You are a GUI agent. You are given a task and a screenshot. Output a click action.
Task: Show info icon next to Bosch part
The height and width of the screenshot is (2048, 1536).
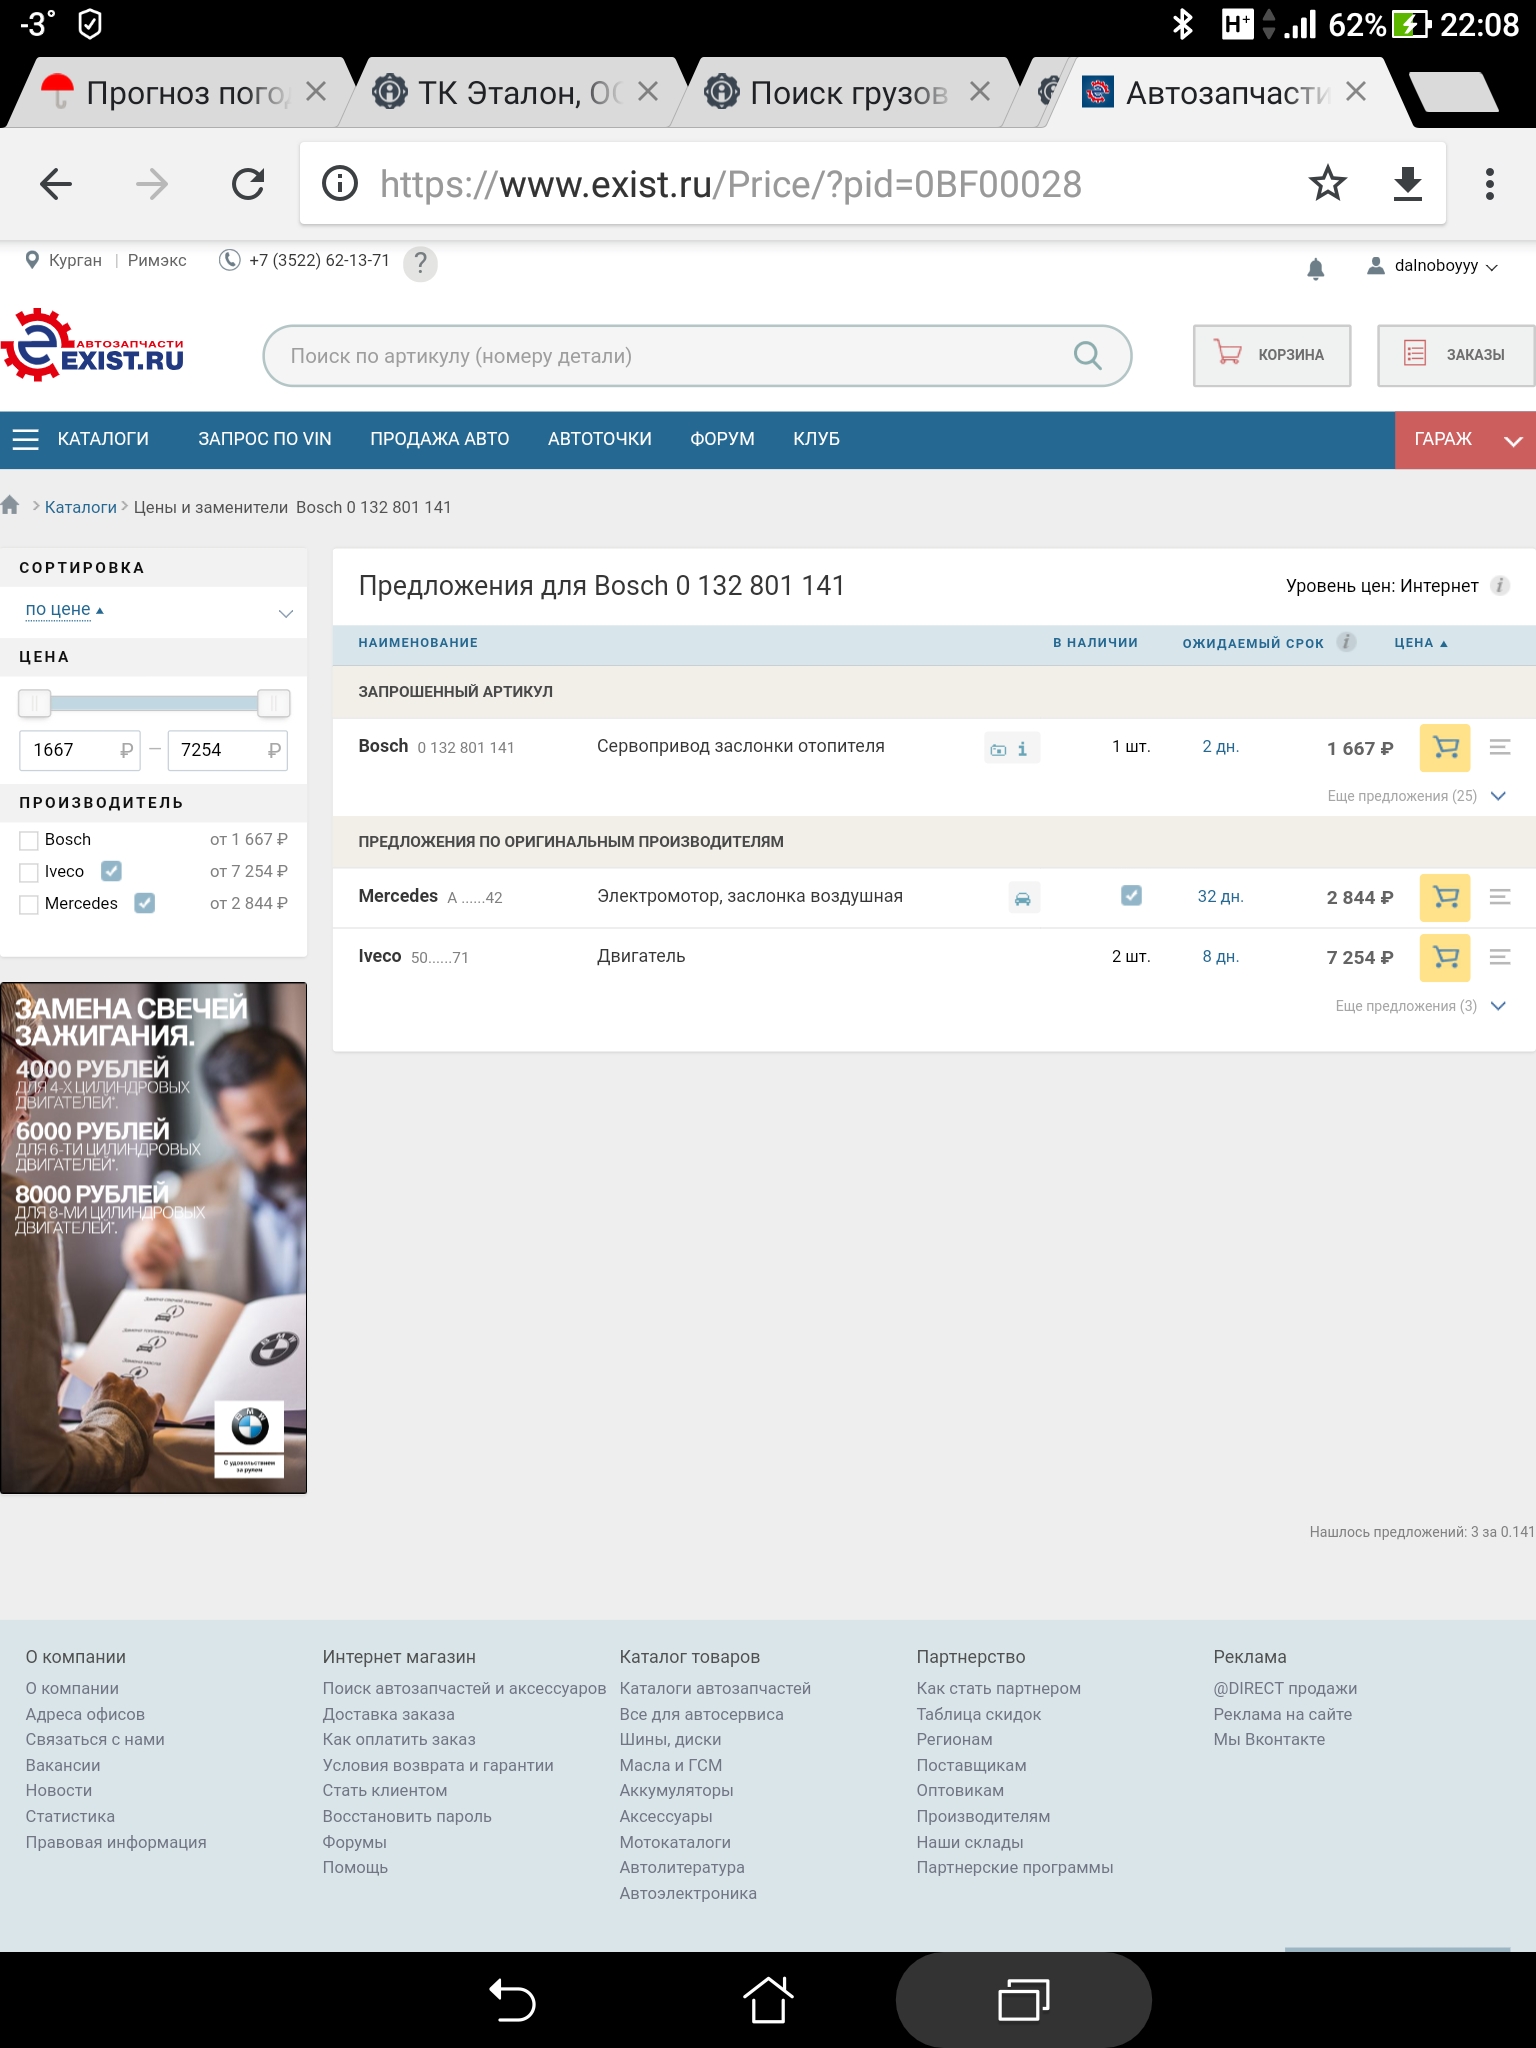(1022, 748)
